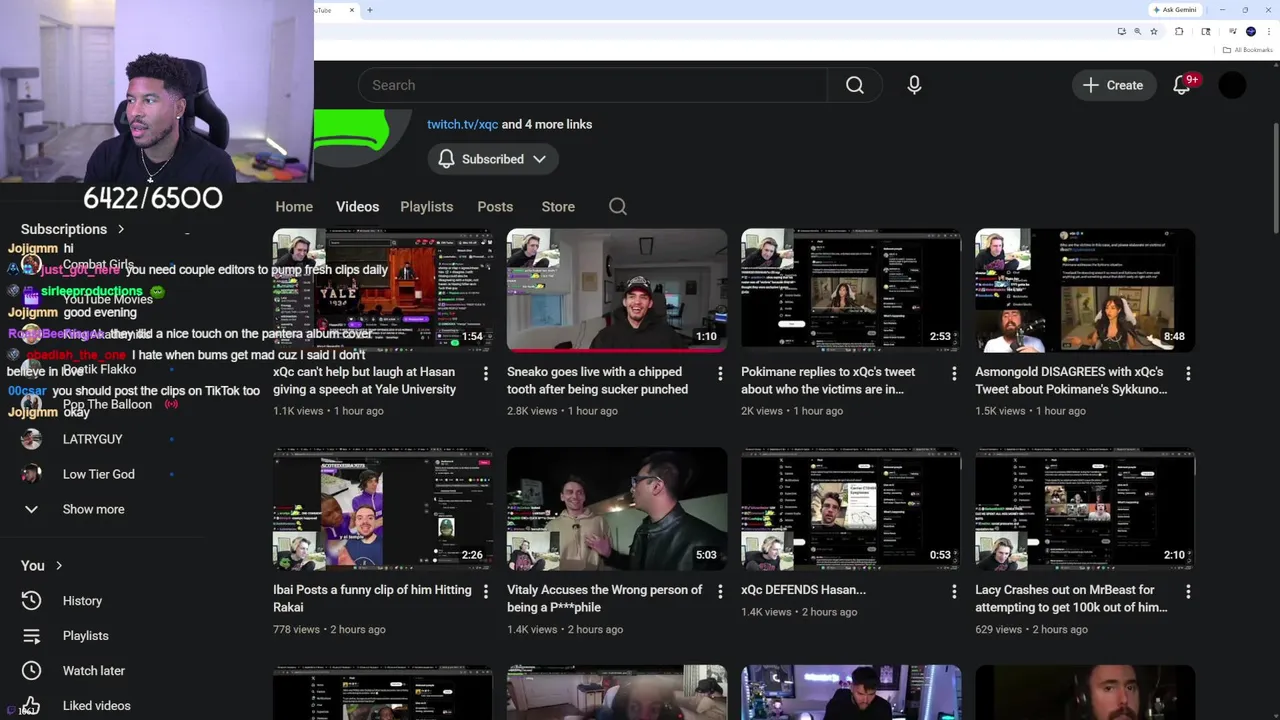Search within channel using the magnifier icon

point(618,206)
